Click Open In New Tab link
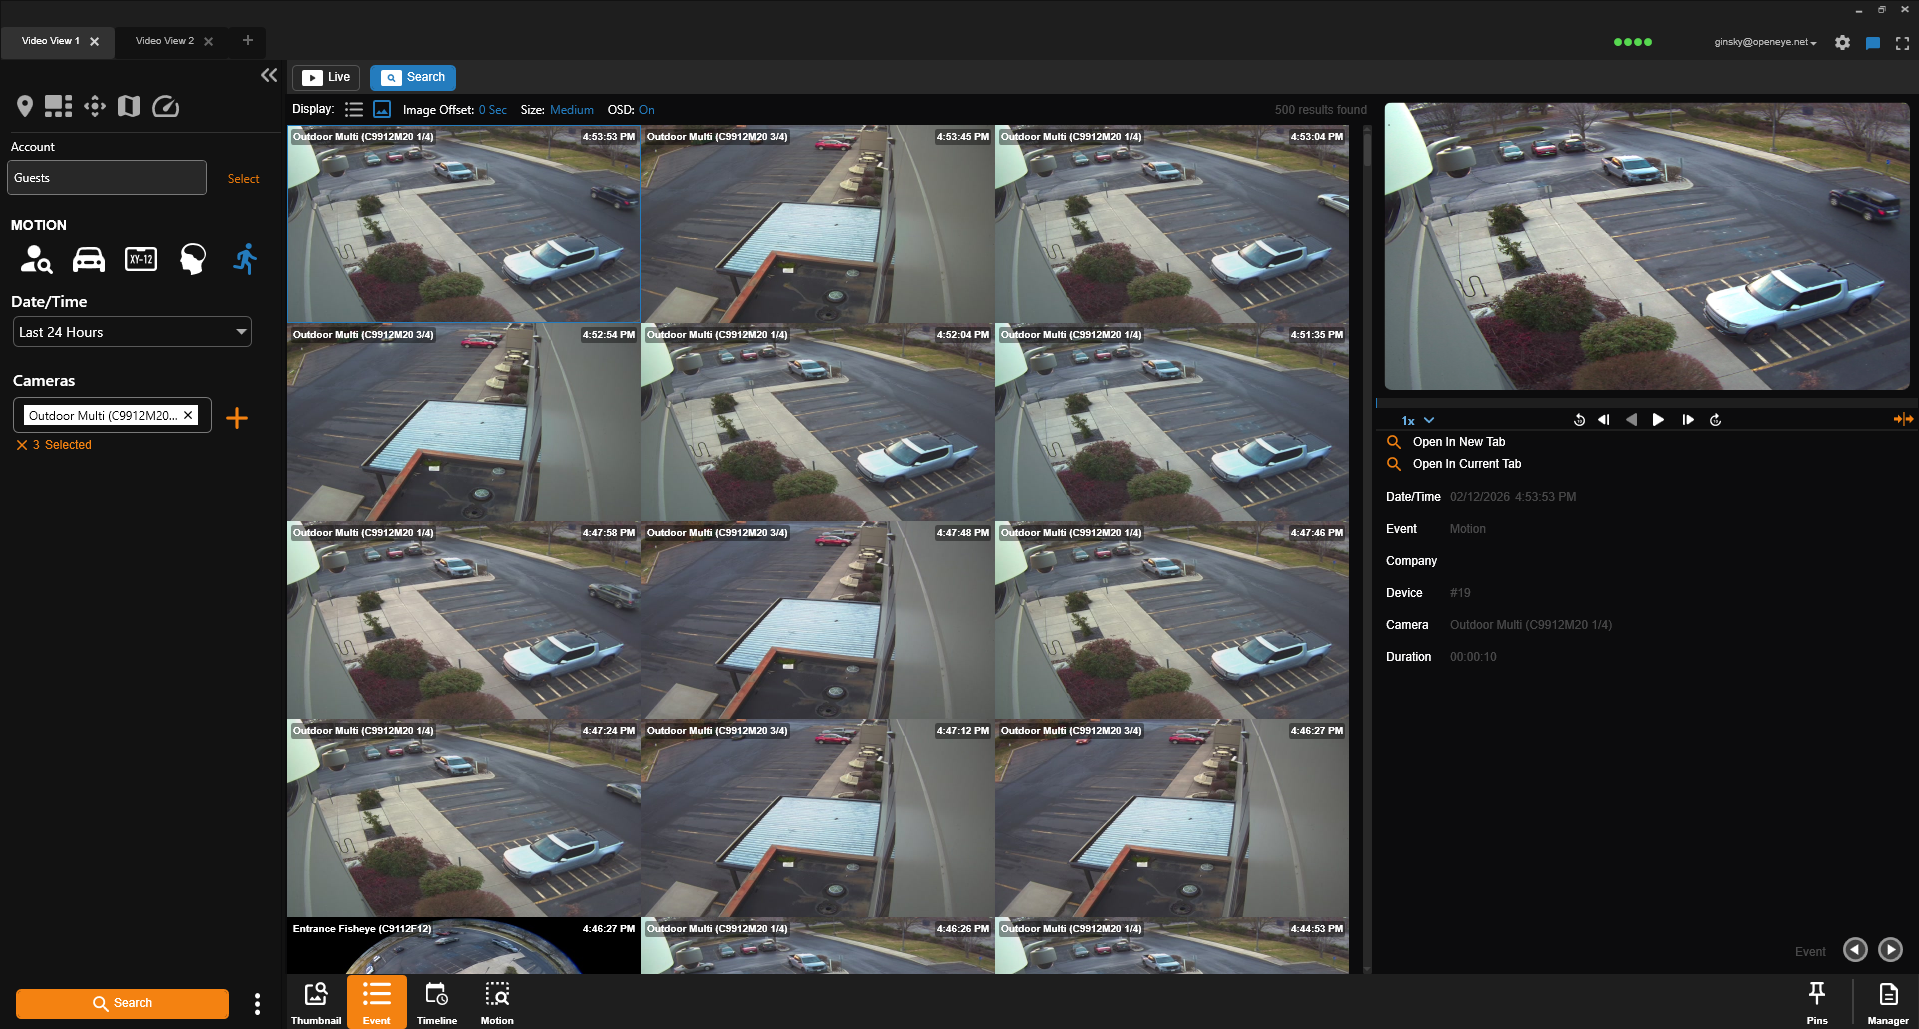The height and width of the screenshot is (1029, 1919). 1458,442
